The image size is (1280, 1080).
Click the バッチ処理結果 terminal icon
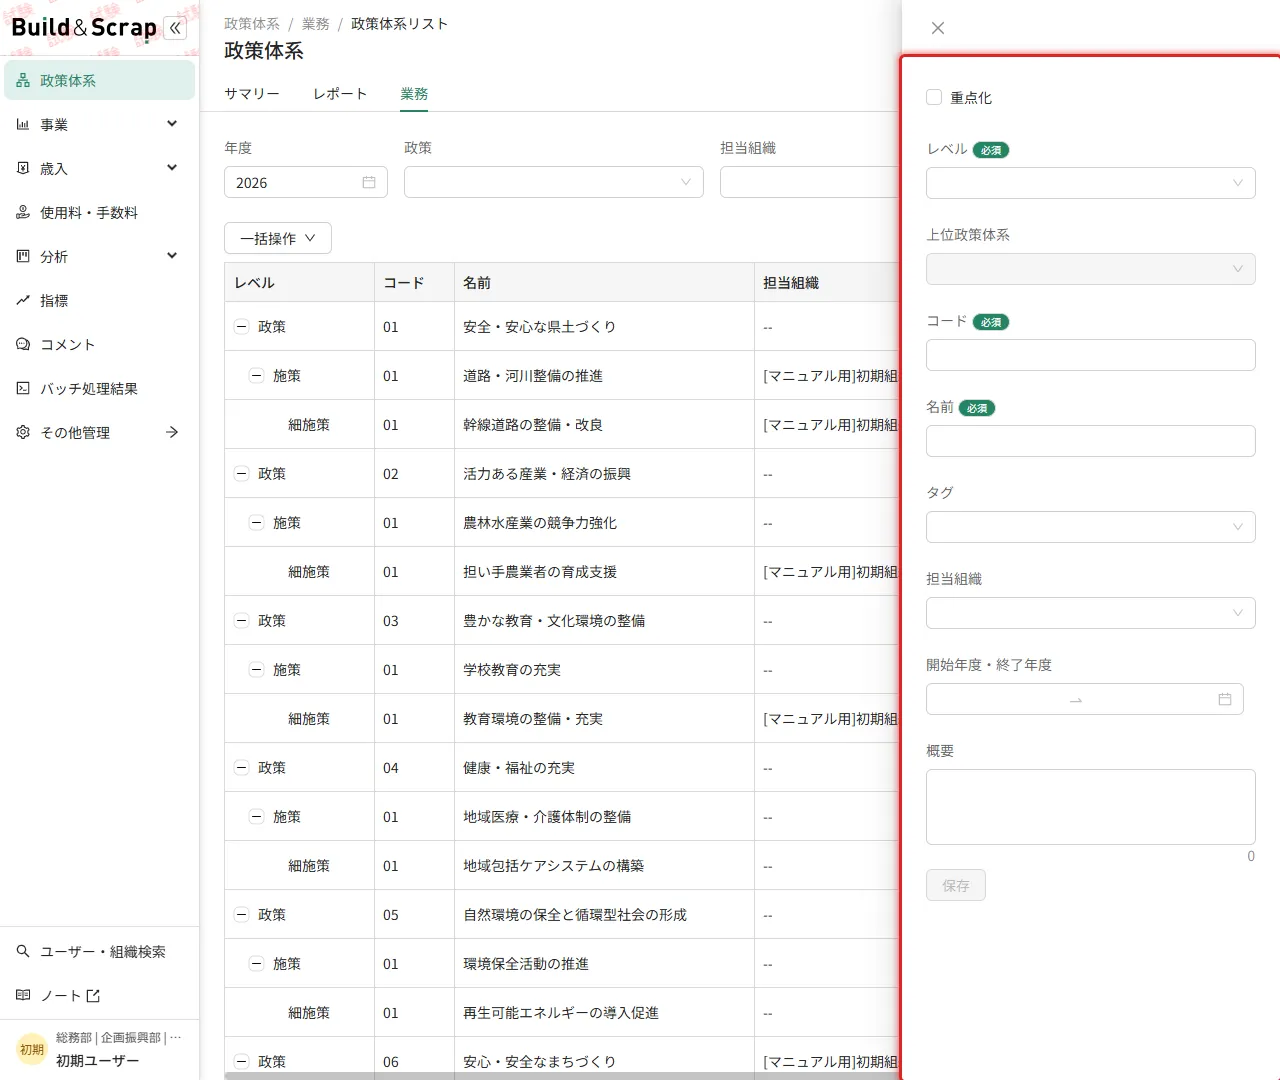pos(23,389)
